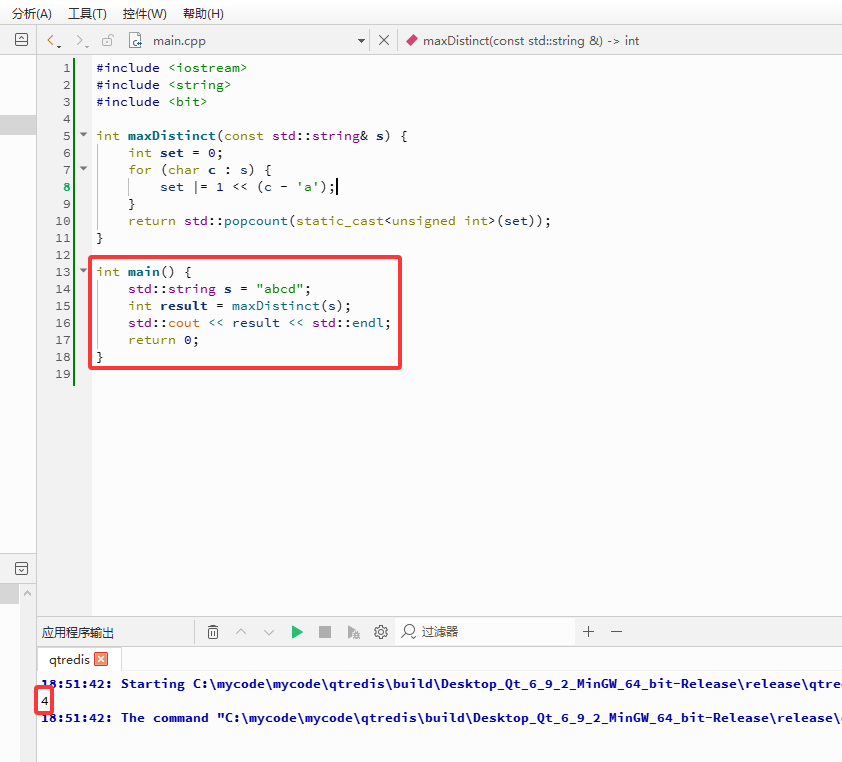Click the 应用程序输出 panel title
This screenshot has height=762, width=842.
coord(78,633)
